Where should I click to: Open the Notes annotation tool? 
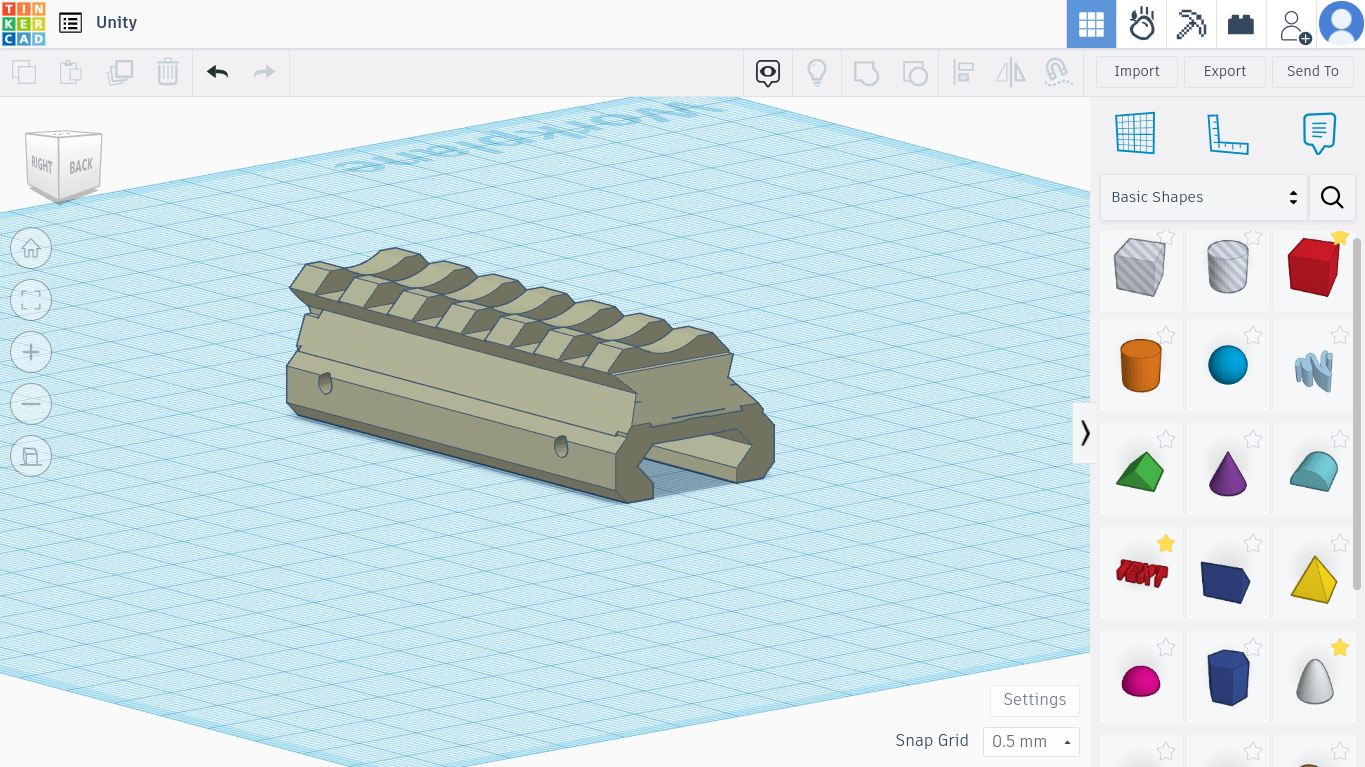[1319, 132]
